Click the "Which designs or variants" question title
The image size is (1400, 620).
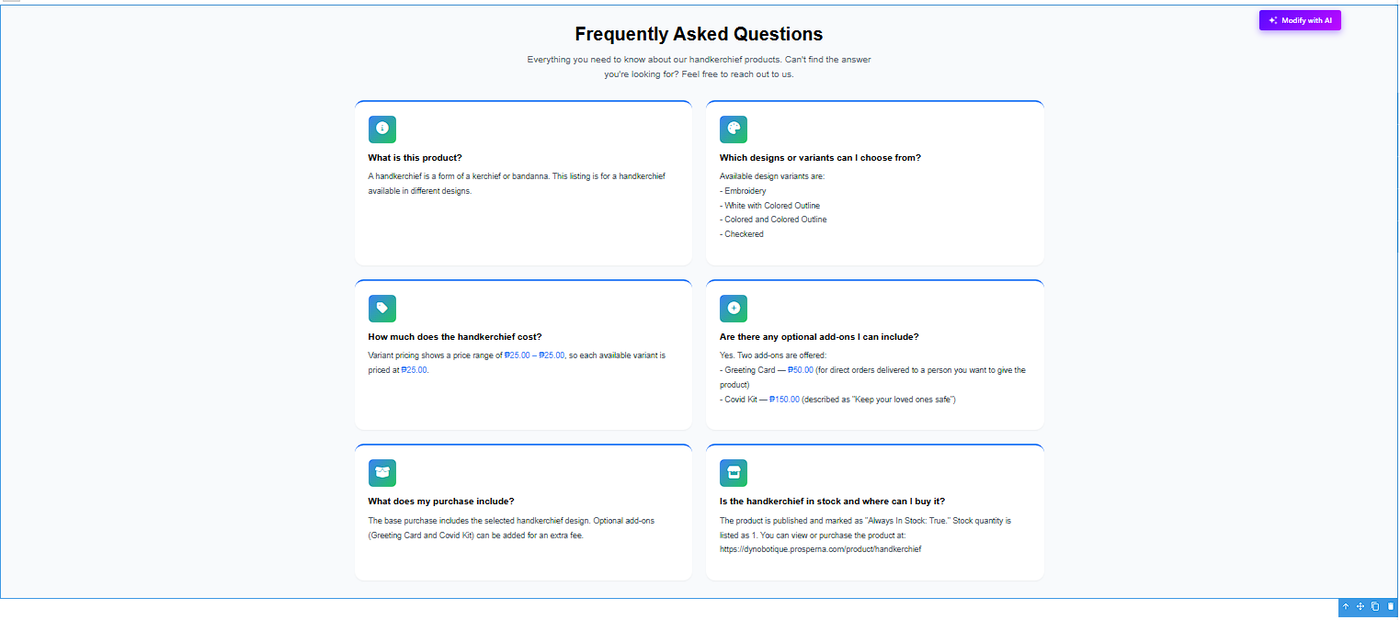pos(820,158)
